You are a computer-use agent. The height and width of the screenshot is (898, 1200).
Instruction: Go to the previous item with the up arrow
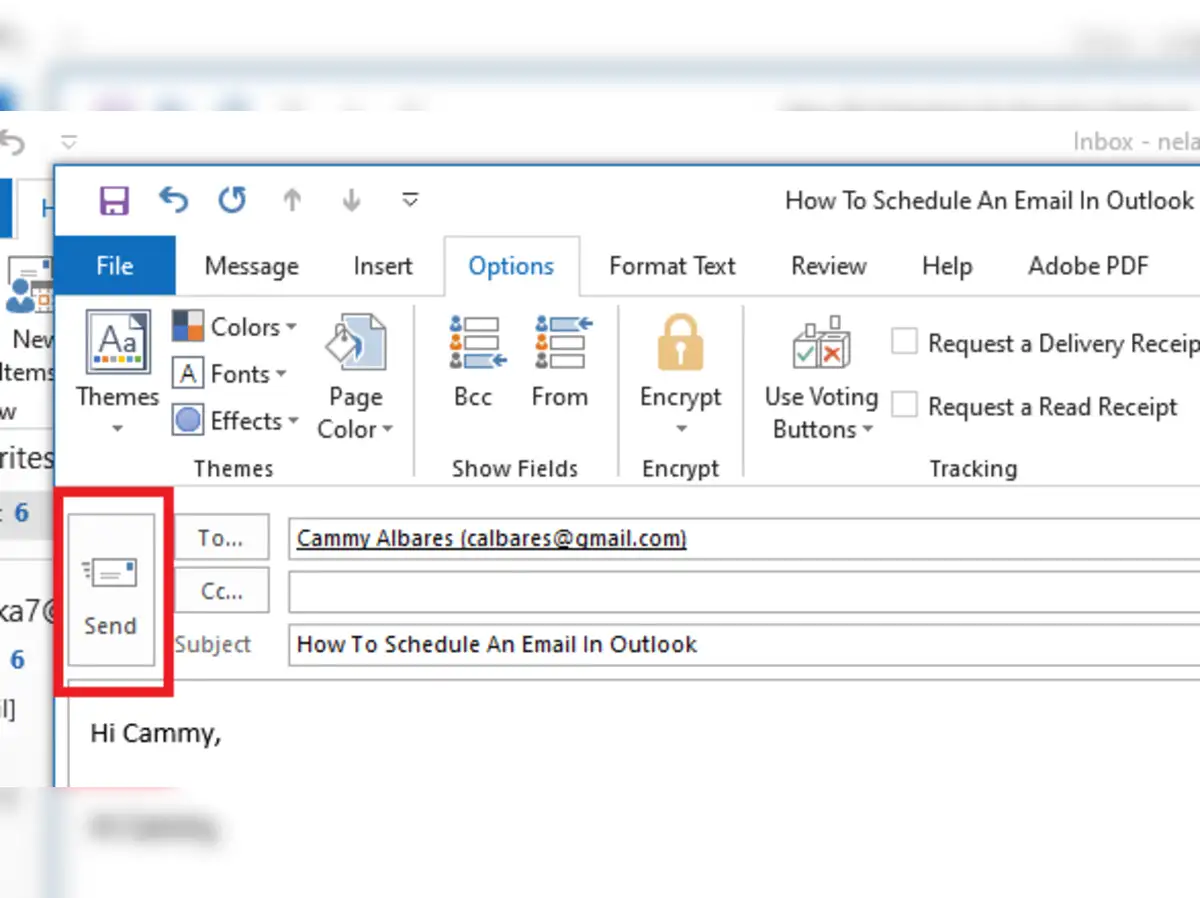pos(292,201)
